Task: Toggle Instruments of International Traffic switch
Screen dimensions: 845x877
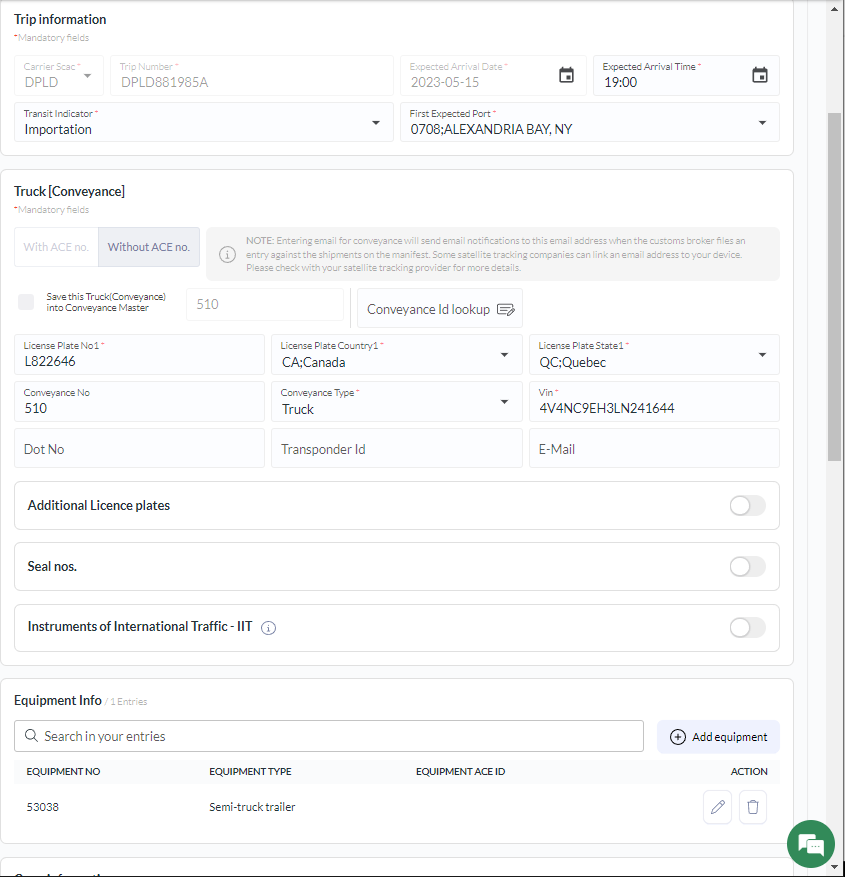Action: click(x=747, y=628)
